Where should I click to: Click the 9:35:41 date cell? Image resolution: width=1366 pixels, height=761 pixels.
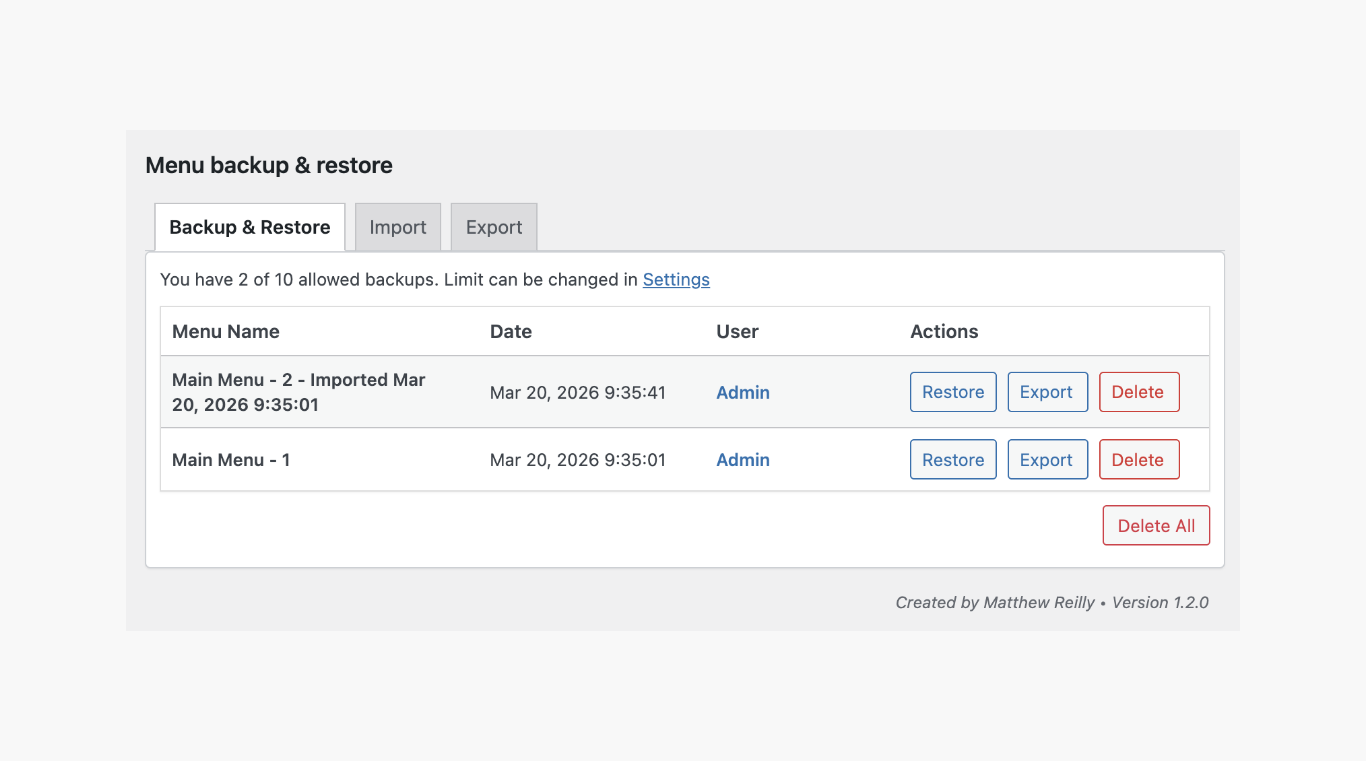click(x=577, y=393)
